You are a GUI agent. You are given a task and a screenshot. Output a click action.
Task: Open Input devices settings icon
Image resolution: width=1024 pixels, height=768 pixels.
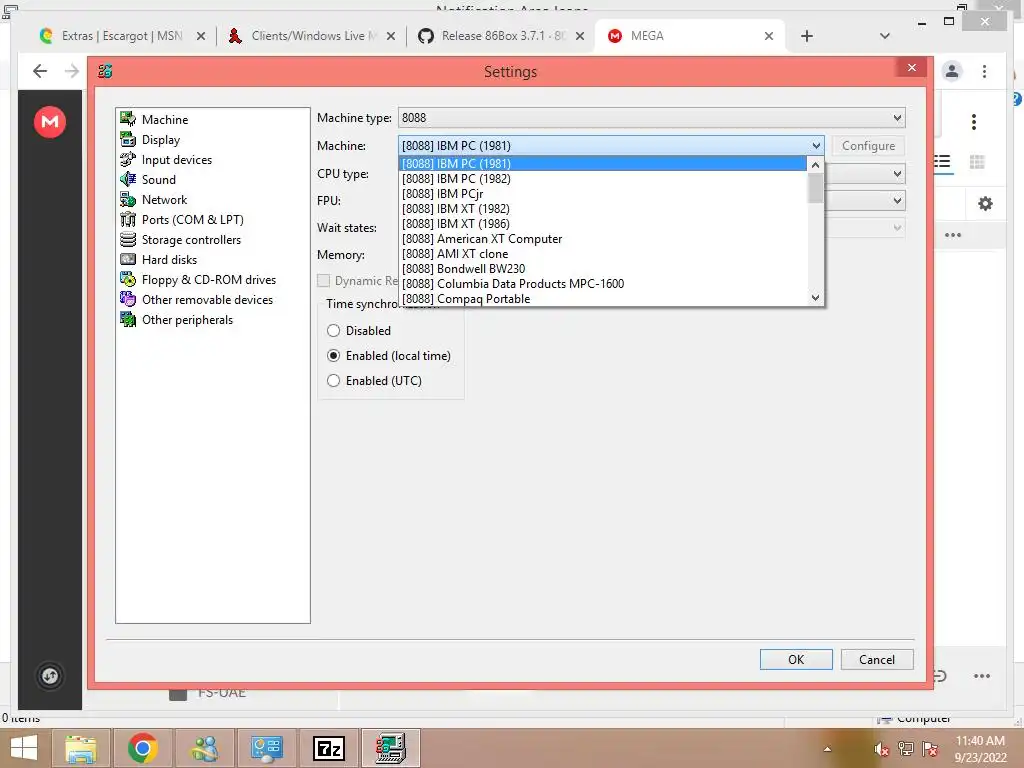click(128, 159)
